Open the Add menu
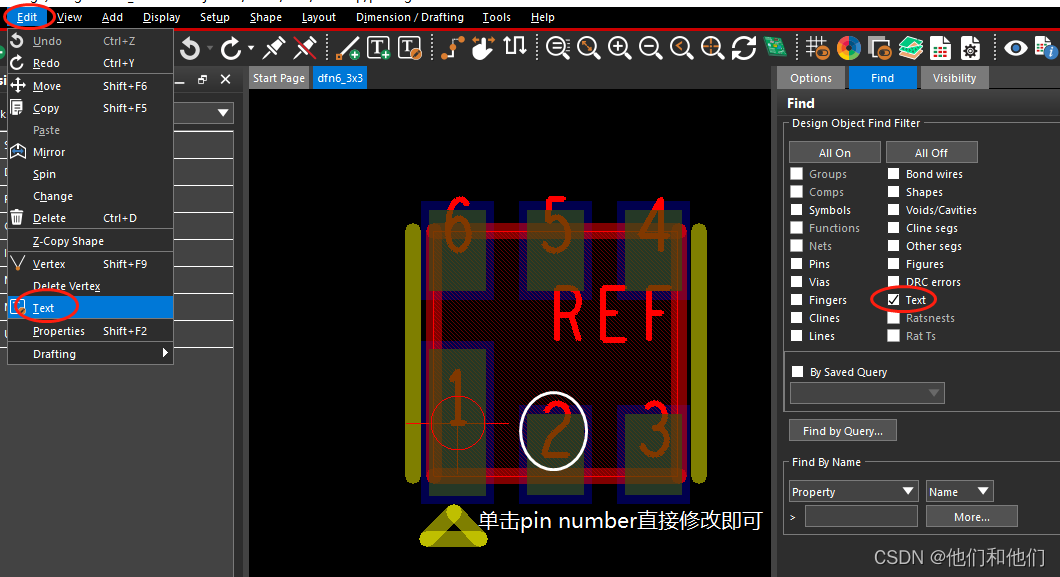Viewport: 1060px width, 577px height. [112, 17]
